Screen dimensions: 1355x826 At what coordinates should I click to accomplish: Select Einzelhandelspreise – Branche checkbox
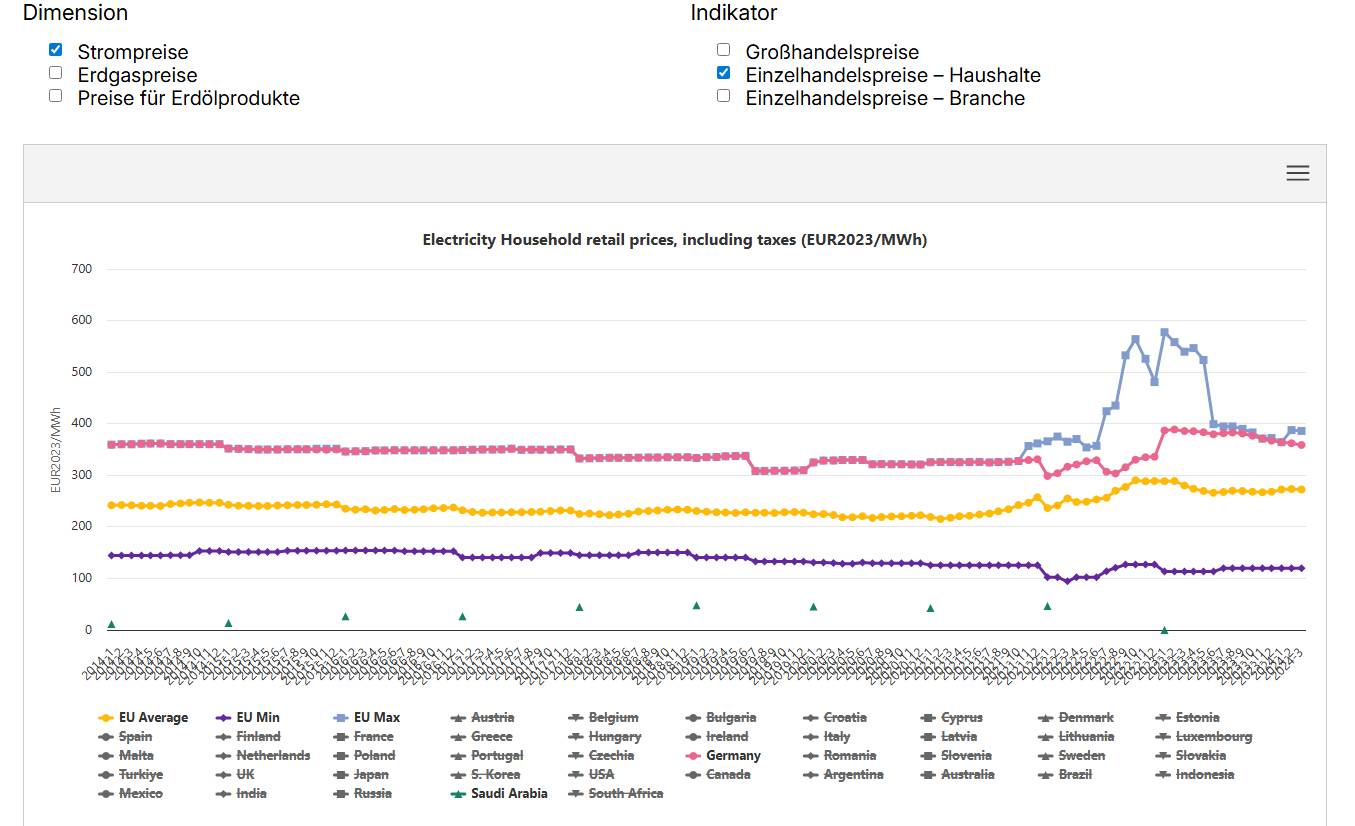(x=723, y=96)
